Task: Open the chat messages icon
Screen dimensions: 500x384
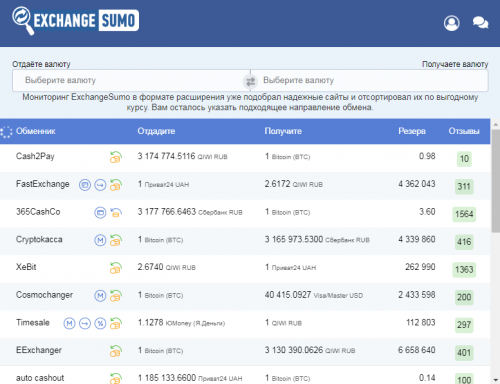Action: tap(480, 23)
